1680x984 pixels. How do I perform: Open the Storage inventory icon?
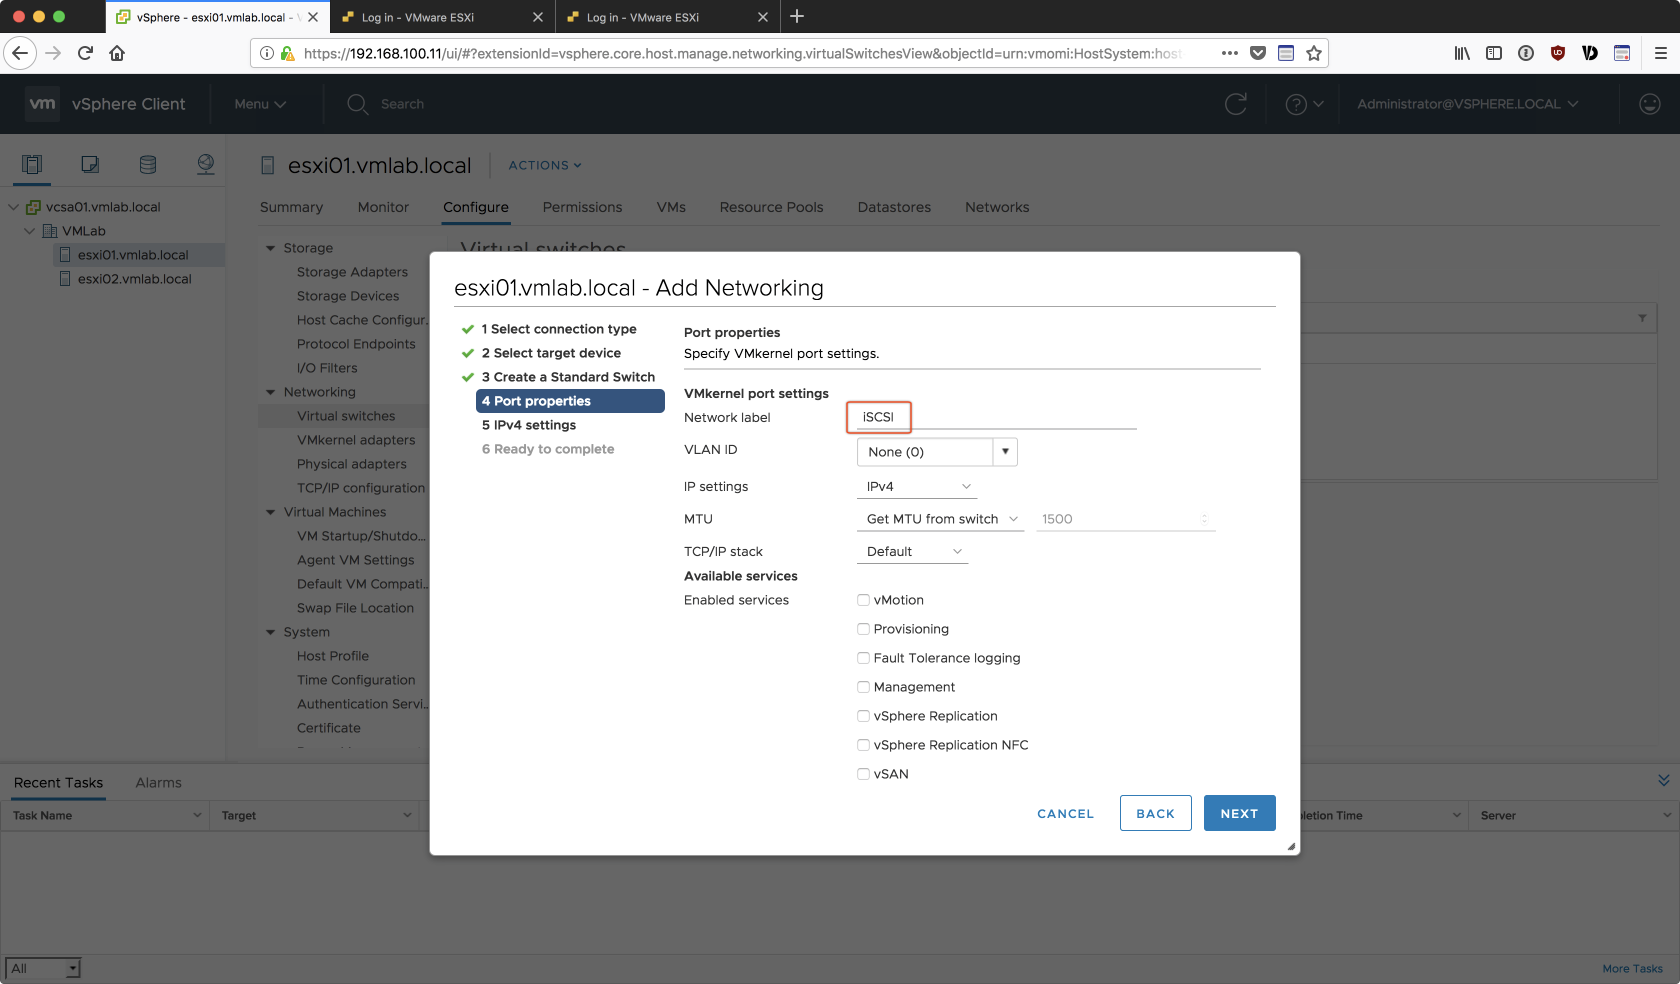pyautogui.click(x=148, y=164)
